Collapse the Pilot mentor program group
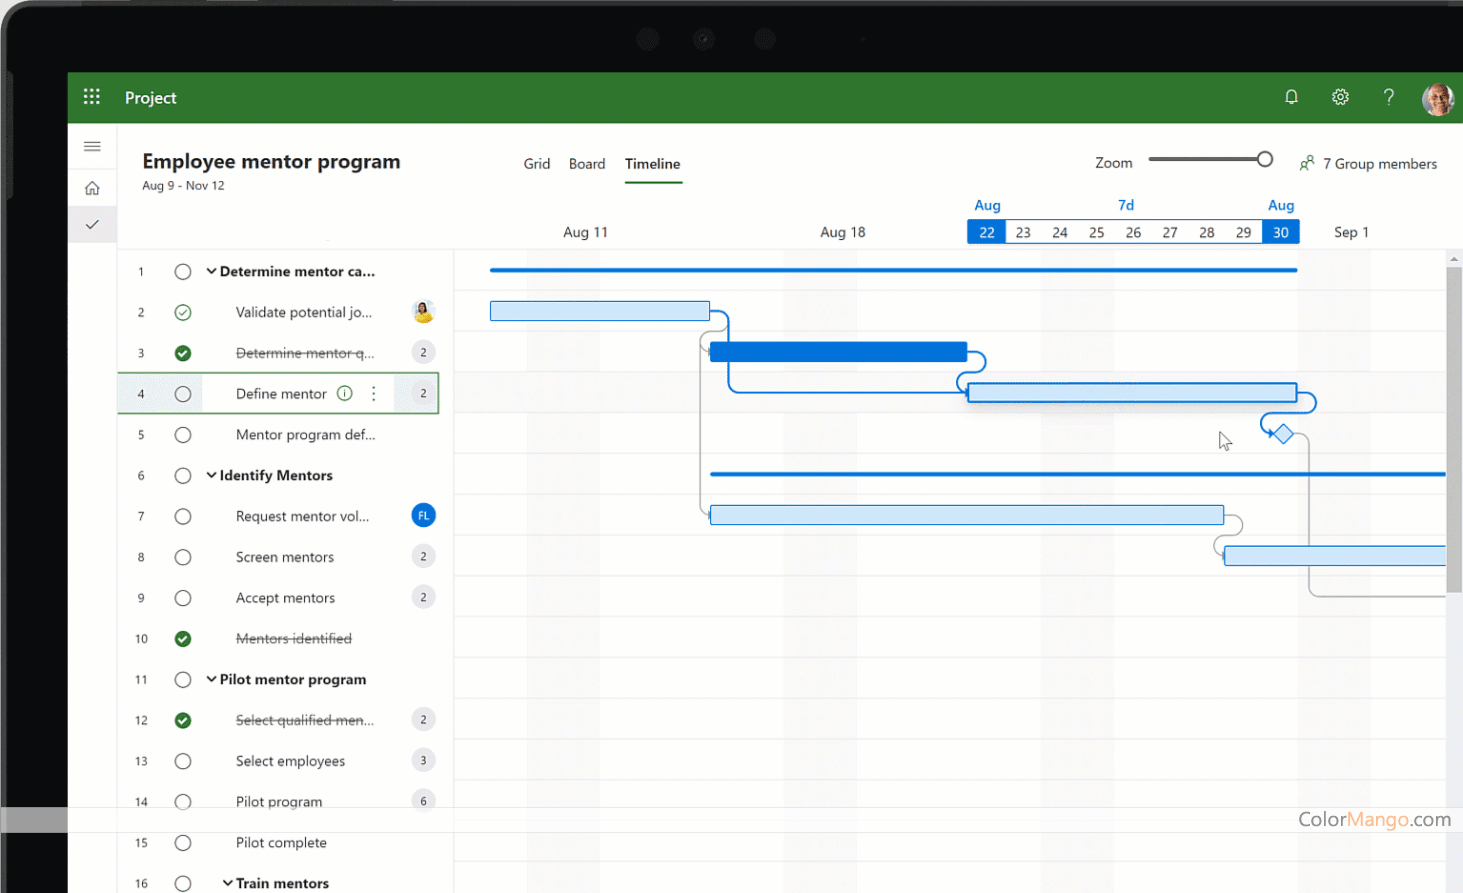 pyautogui.click(x=211, y=680)
